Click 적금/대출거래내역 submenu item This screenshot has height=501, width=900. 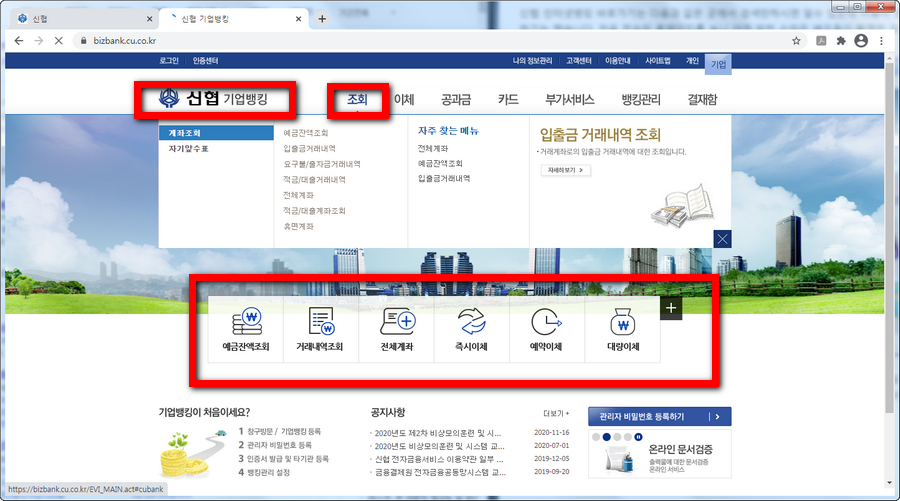(314, 180)
